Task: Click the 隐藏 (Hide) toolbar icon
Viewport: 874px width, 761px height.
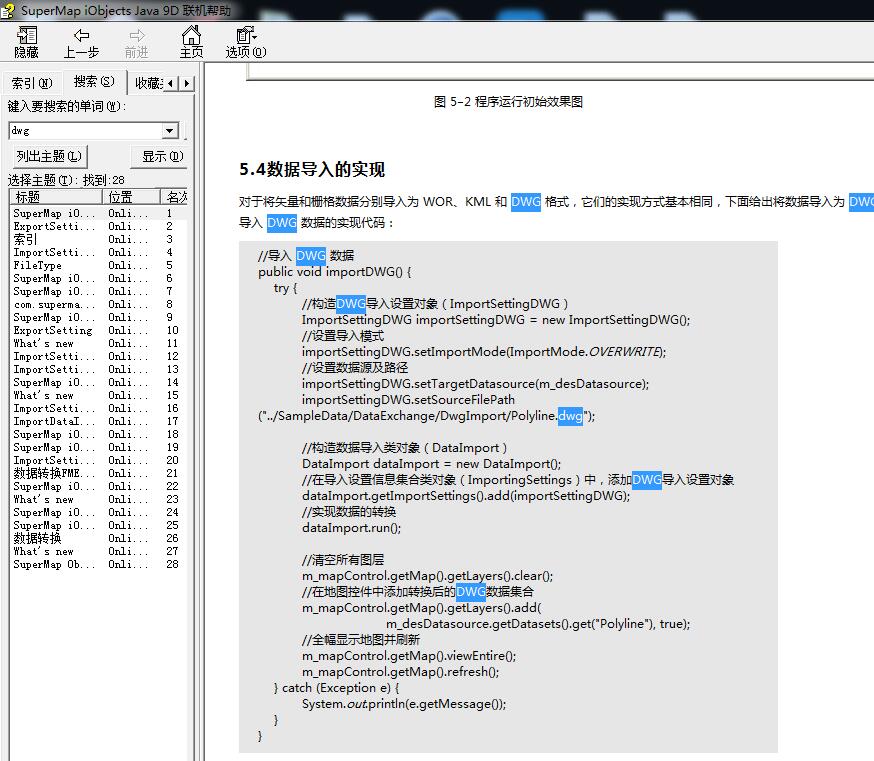Action: click(27, 36)
